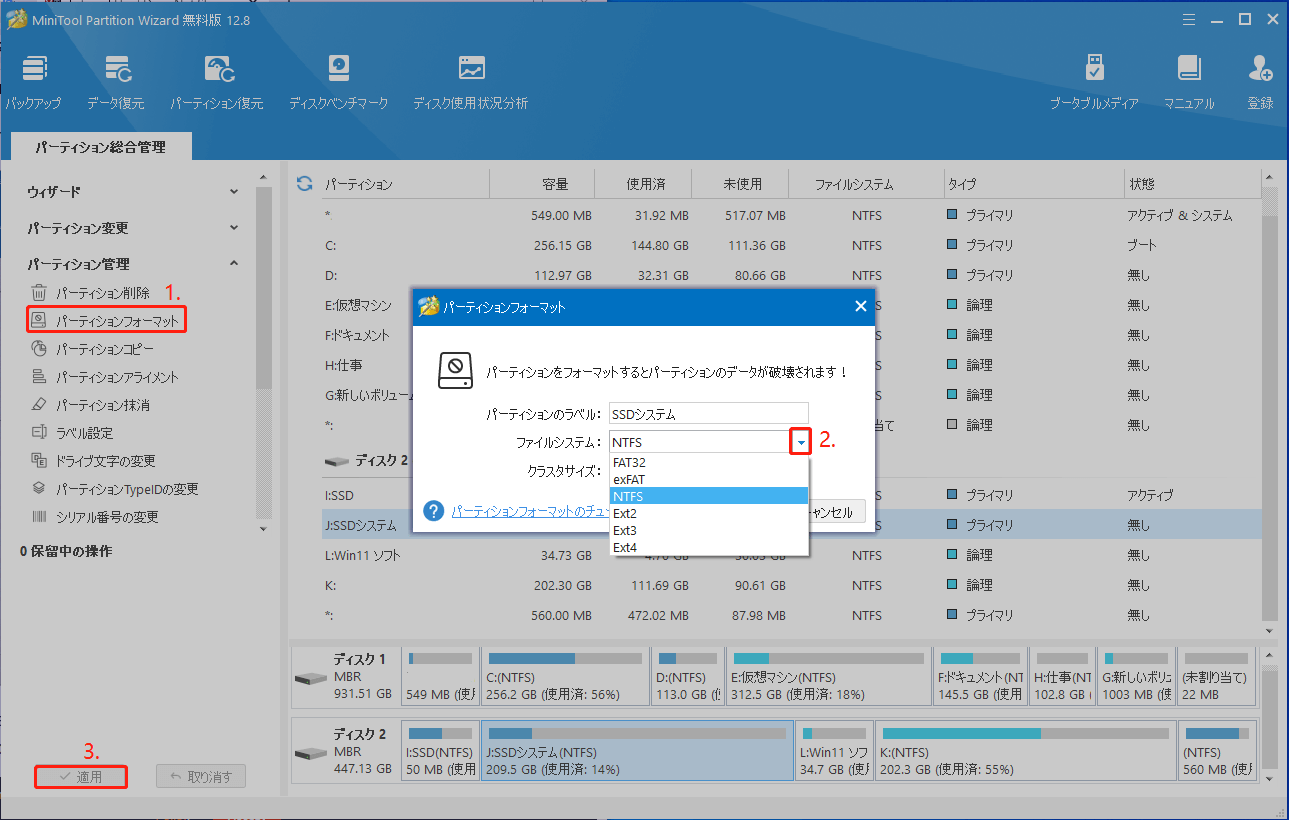Viewport: 1289px width, 820px height.
Task: Open ディスク使用状況分析 space analyzer
Action: click(470, 82)
